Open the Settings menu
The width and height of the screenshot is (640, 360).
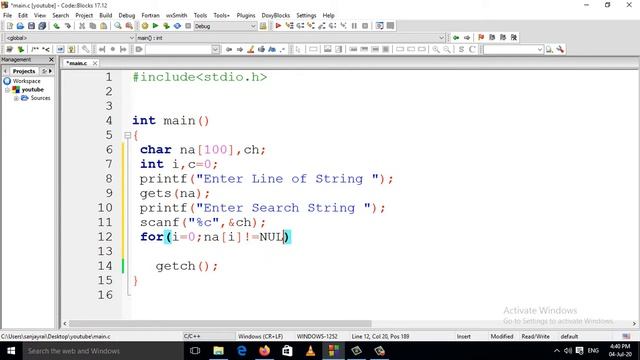click(x=306, y=16)
